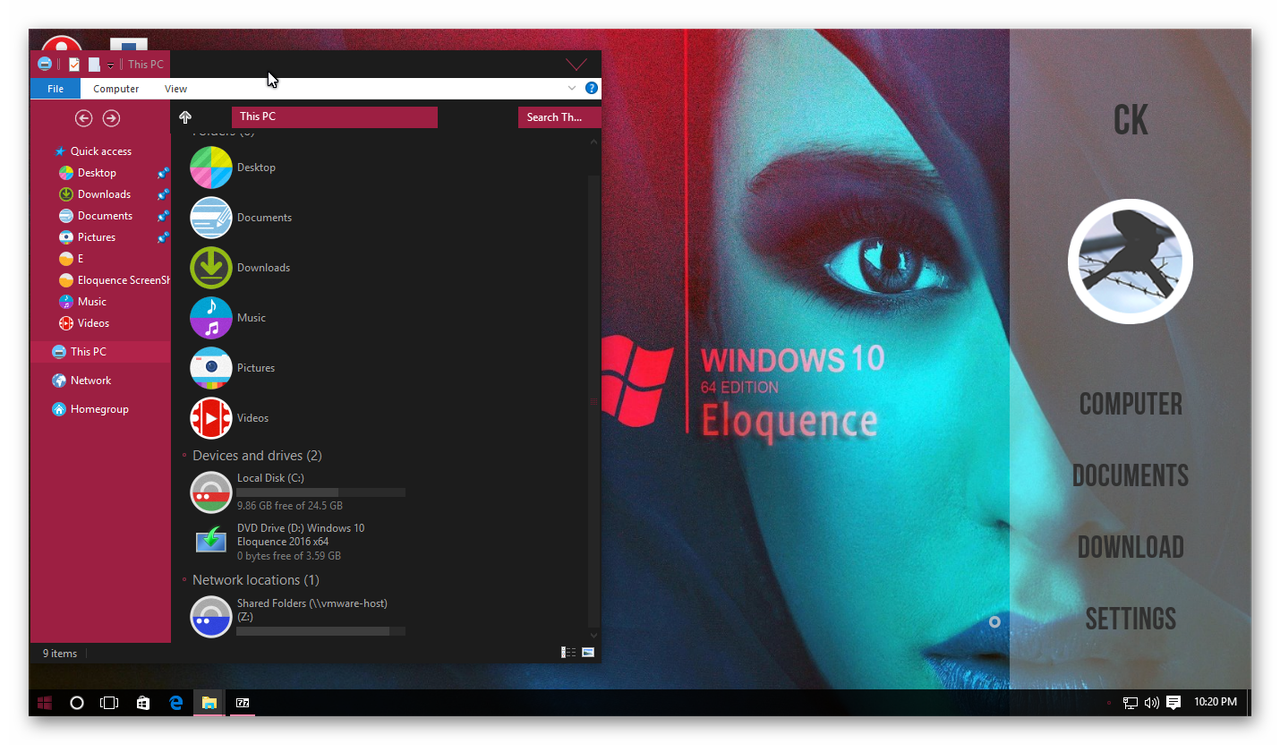Viewport: 1280px width, 745px height.
Task: Select the Local Disk (C:) drive
Action: [298, 492]
